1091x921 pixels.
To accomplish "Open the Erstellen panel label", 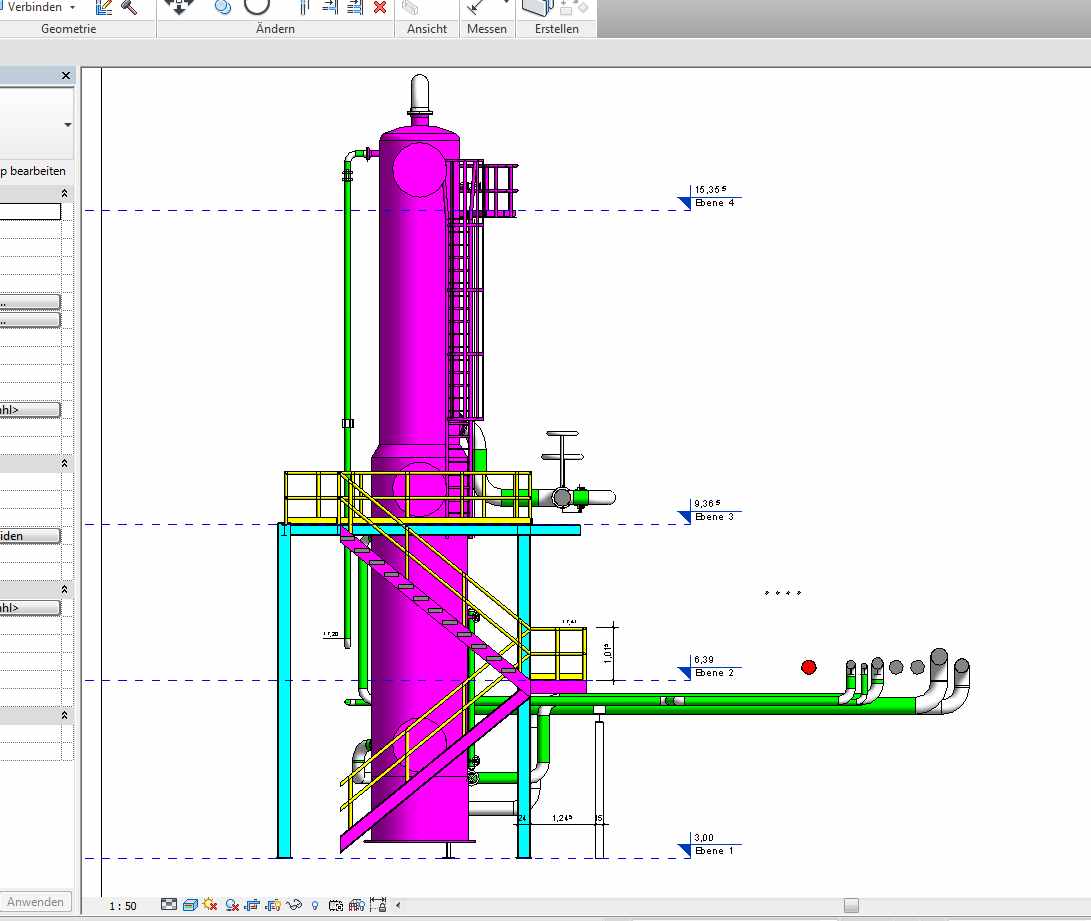I will coord(557,29).
